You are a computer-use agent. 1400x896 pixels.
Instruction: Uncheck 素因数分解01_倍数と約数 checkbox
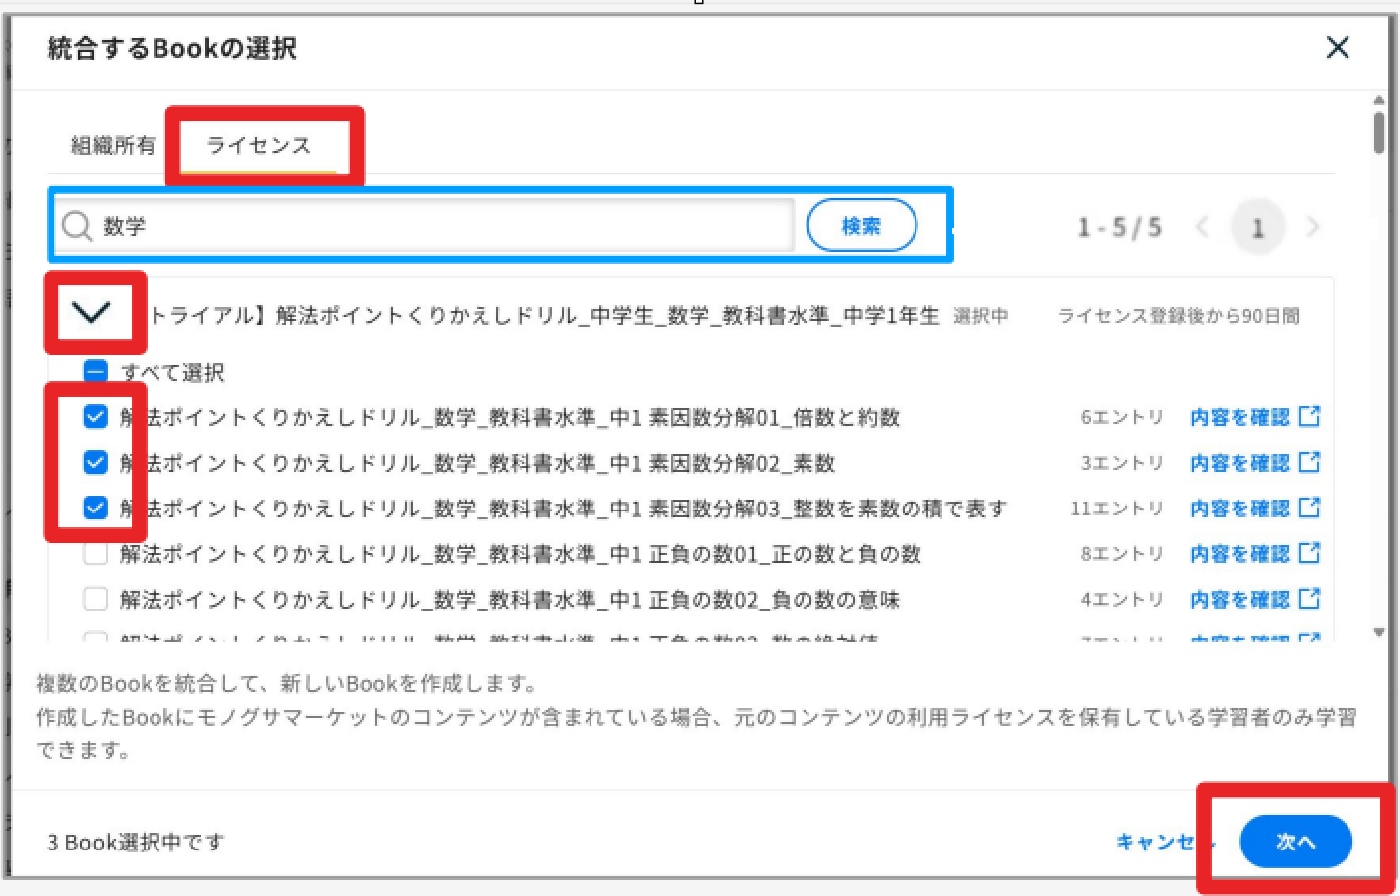coord(95,417)
